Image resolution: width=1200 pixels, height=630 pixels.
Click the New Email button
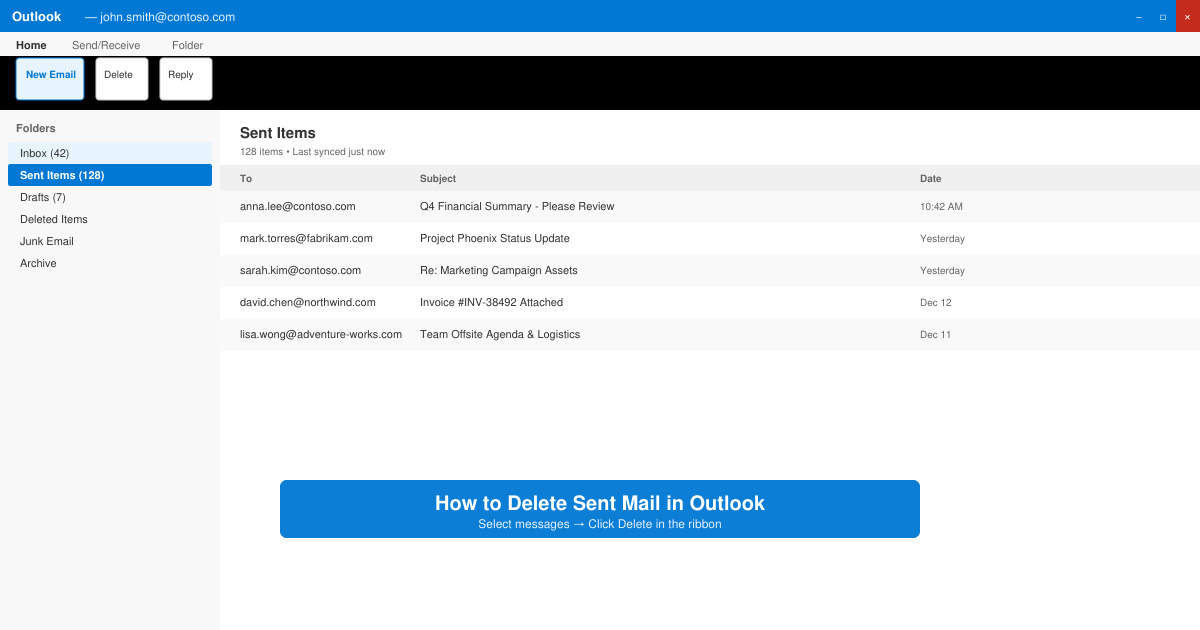coord(50,79)
